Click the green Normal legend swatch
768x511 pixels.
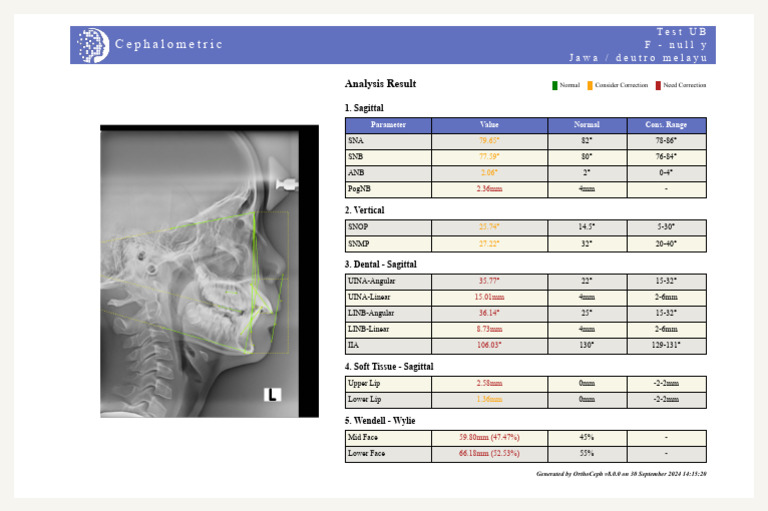(554, 85)
